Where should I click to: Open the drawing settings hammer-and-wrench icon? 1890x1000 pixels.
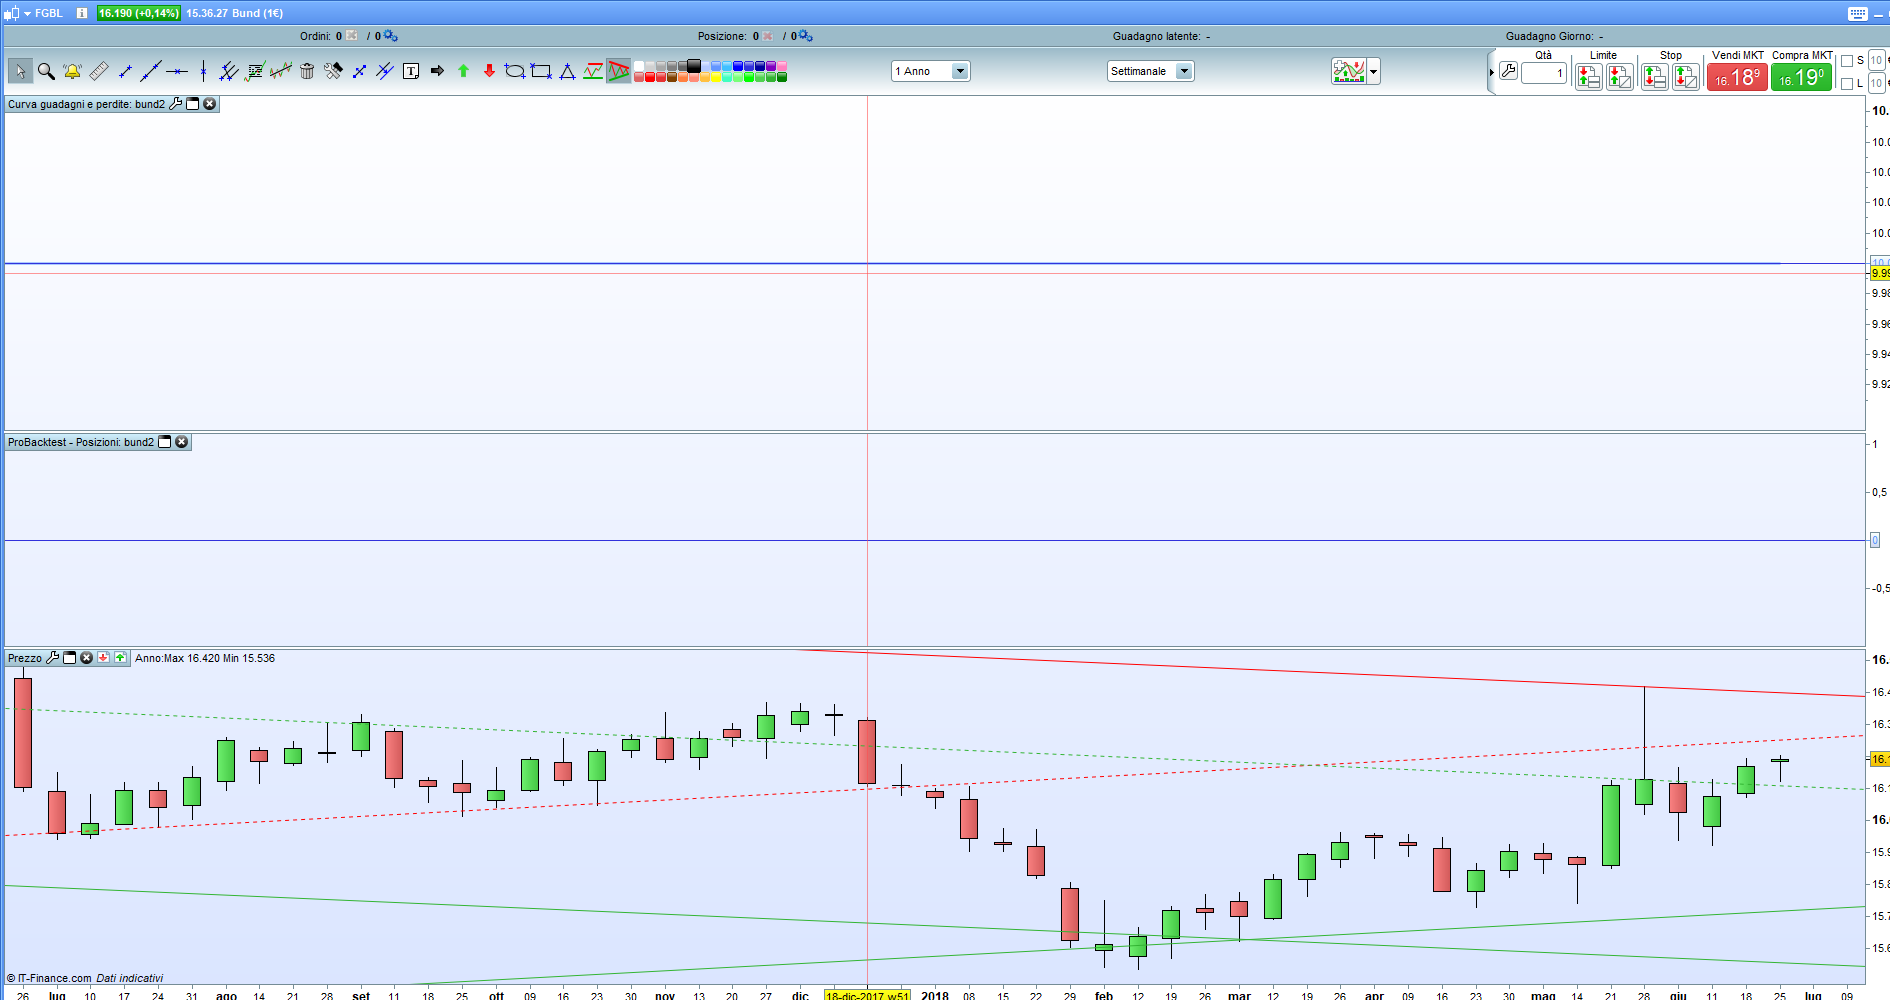coord(333,71)
